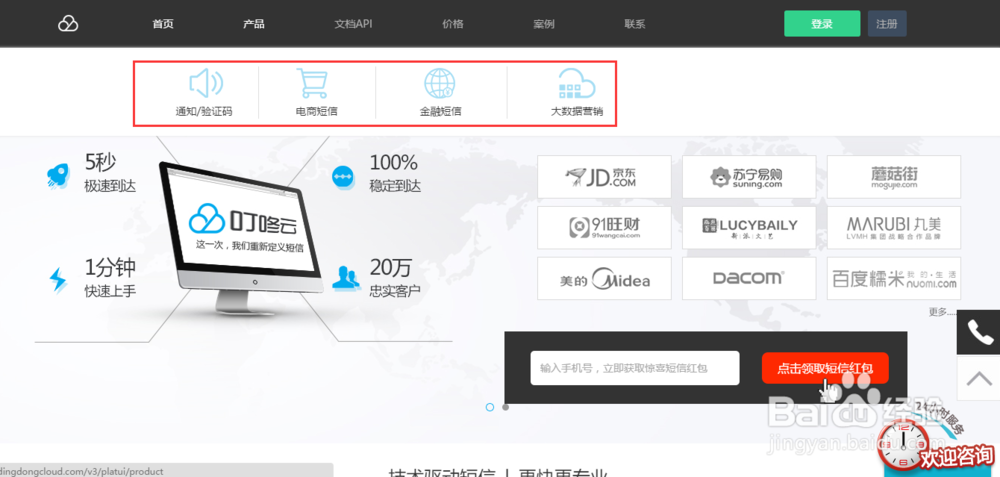
Task: Click the 快速上手 text
Action: click(x=110, y=291)
